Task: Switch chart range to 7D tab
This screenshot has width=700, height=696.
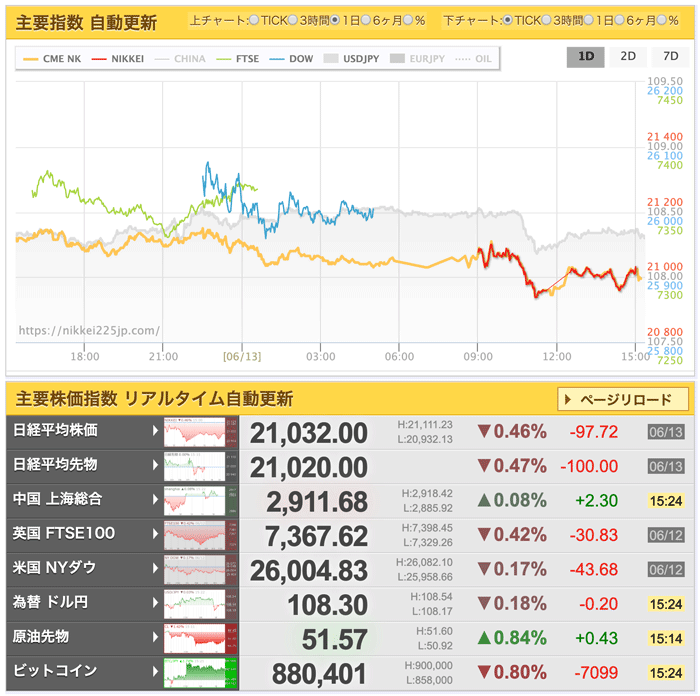Action: point(669,56)
